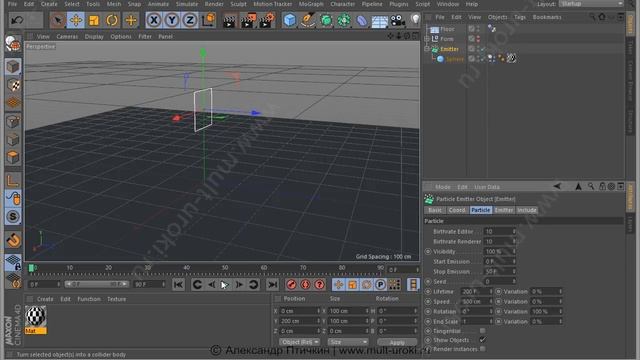This screenshot has height=360, width=640.
Task: Open the Layout dropdown
Action: 591,4
